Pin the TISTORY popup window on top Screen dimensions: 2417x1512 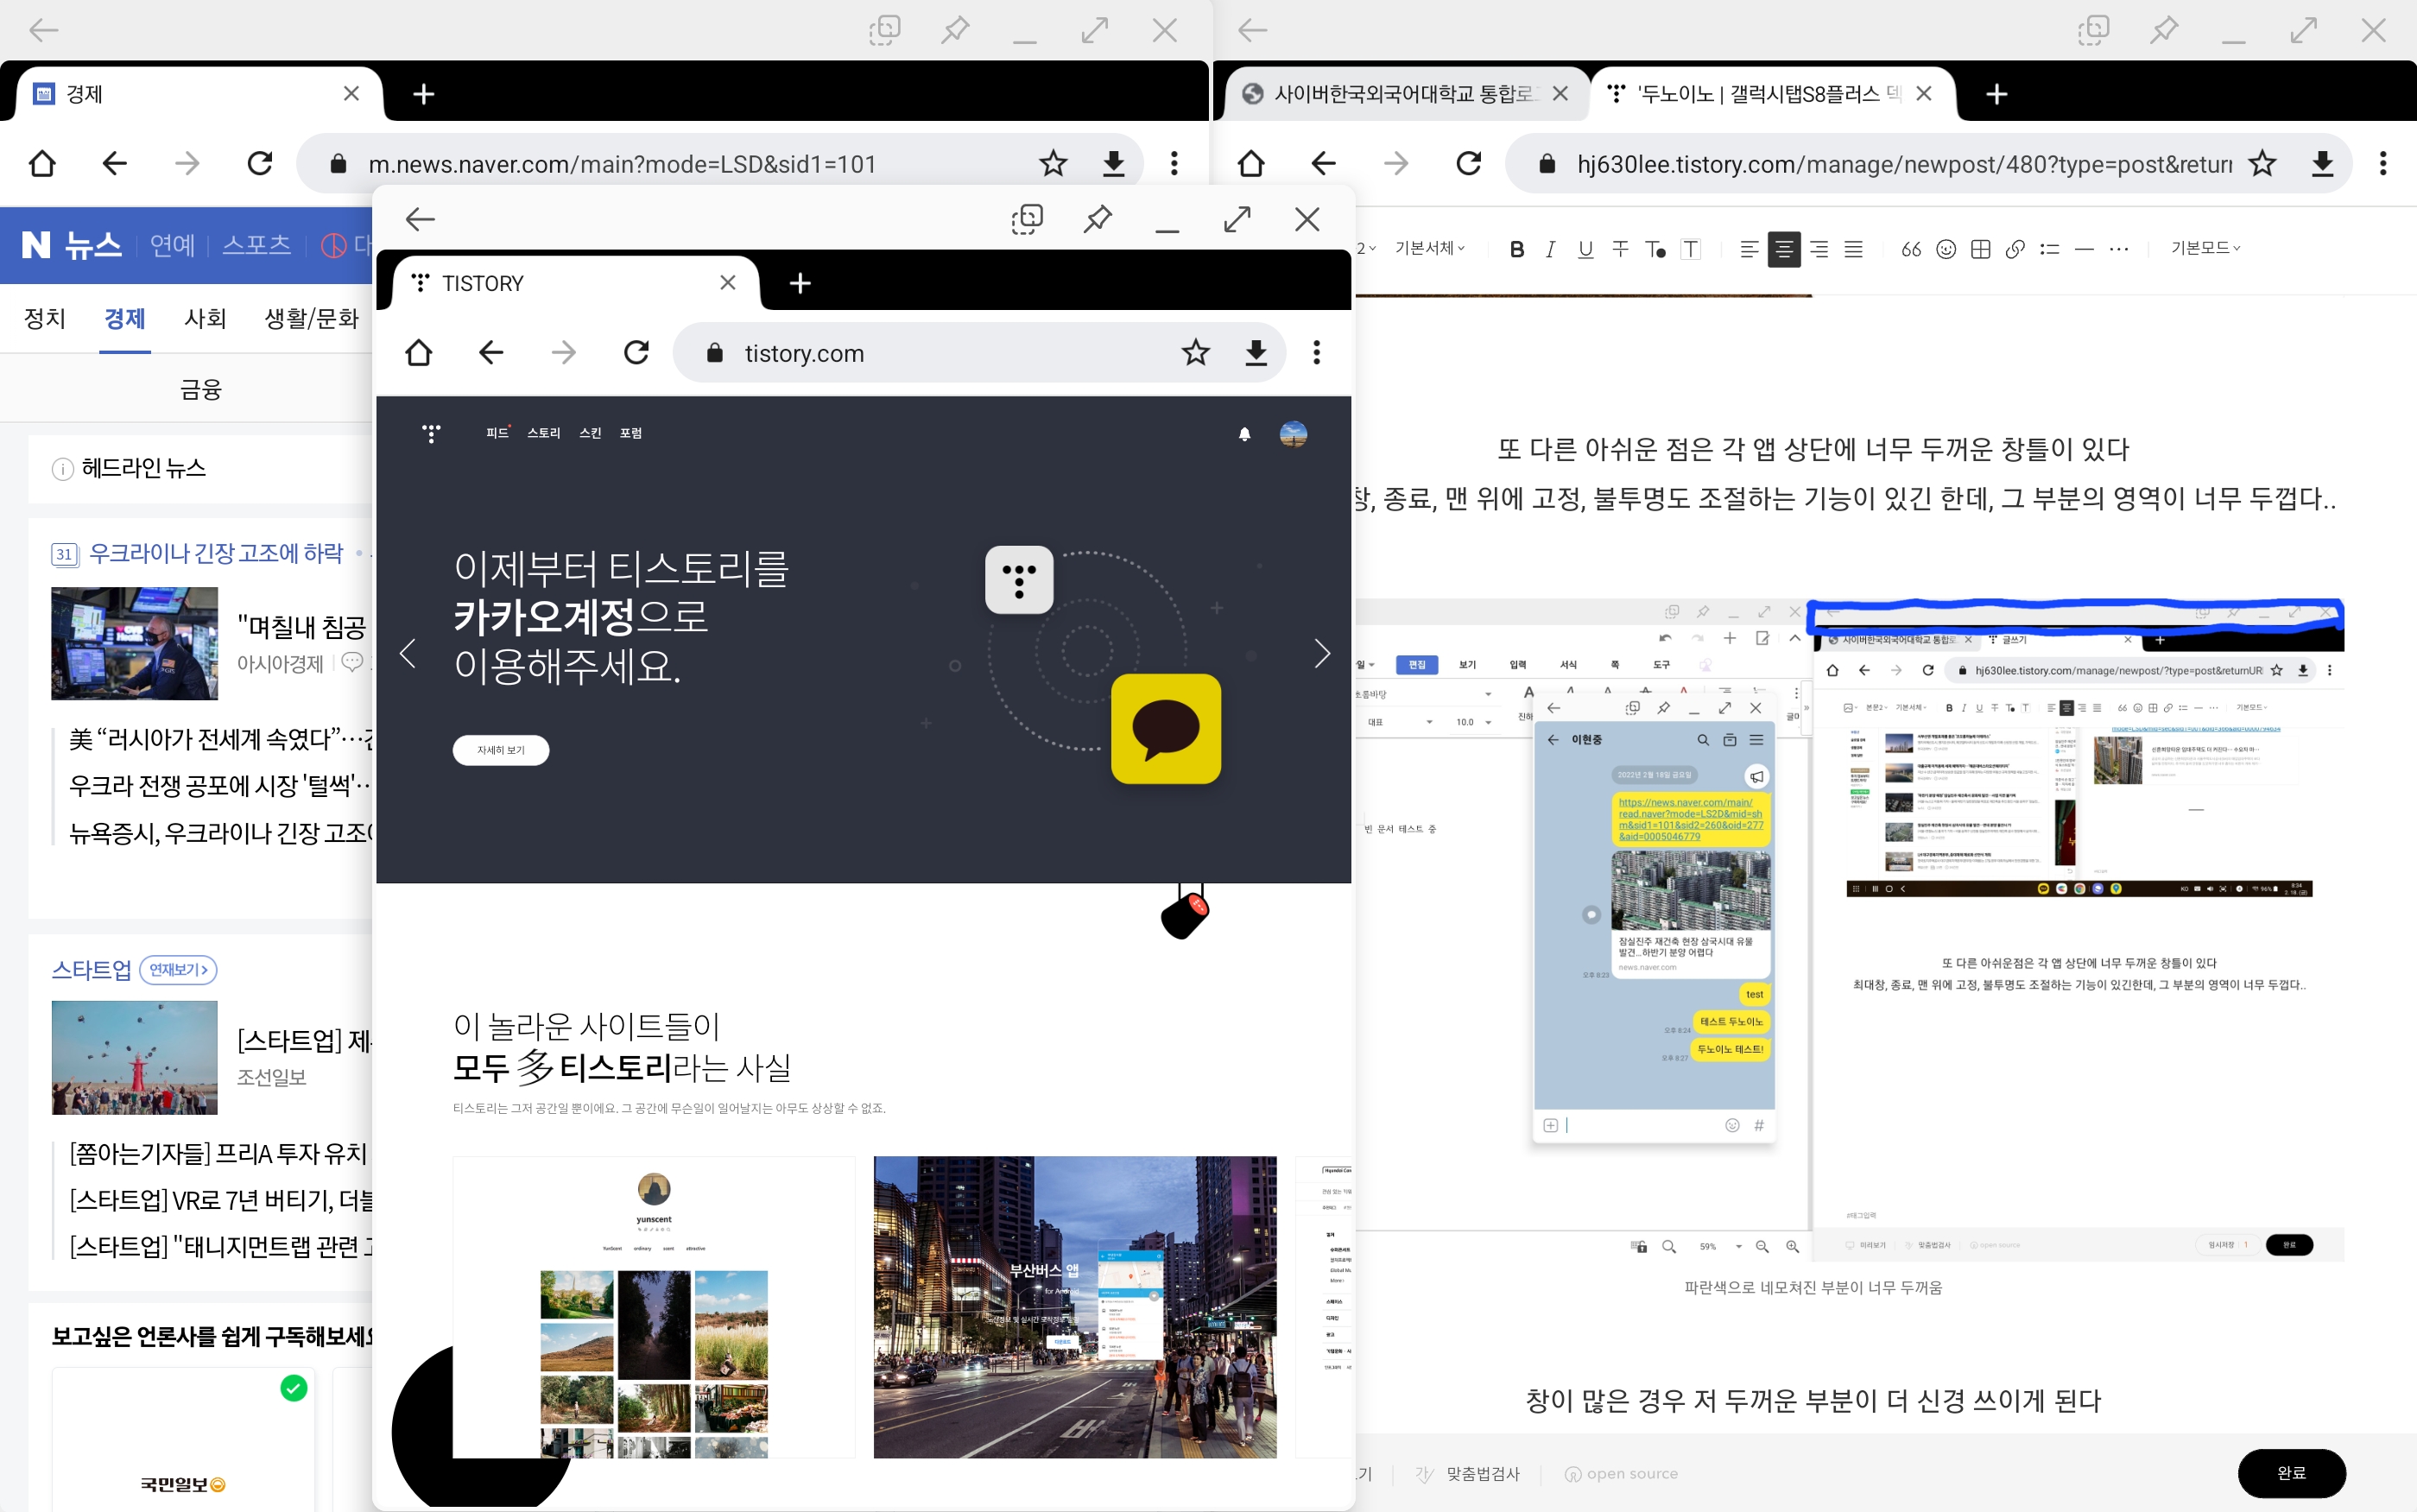[x=1097, y=219]
